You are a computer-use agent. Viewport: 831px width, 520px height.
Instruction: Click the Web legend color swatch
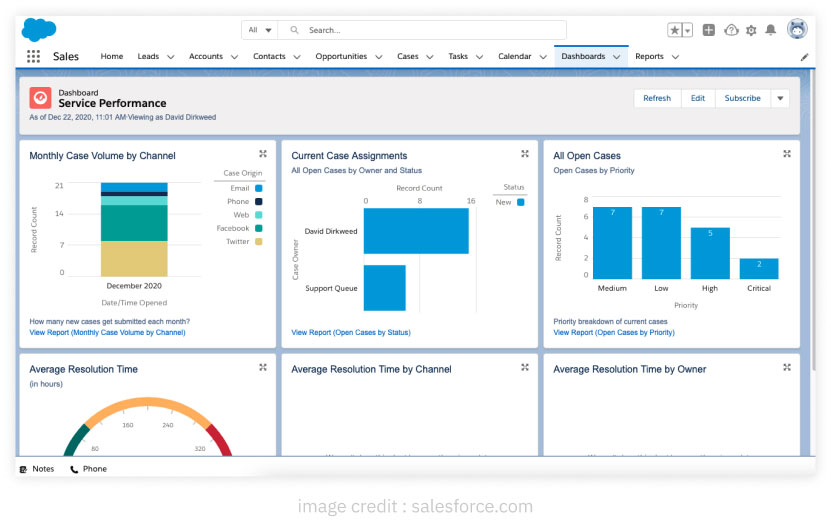259,215
